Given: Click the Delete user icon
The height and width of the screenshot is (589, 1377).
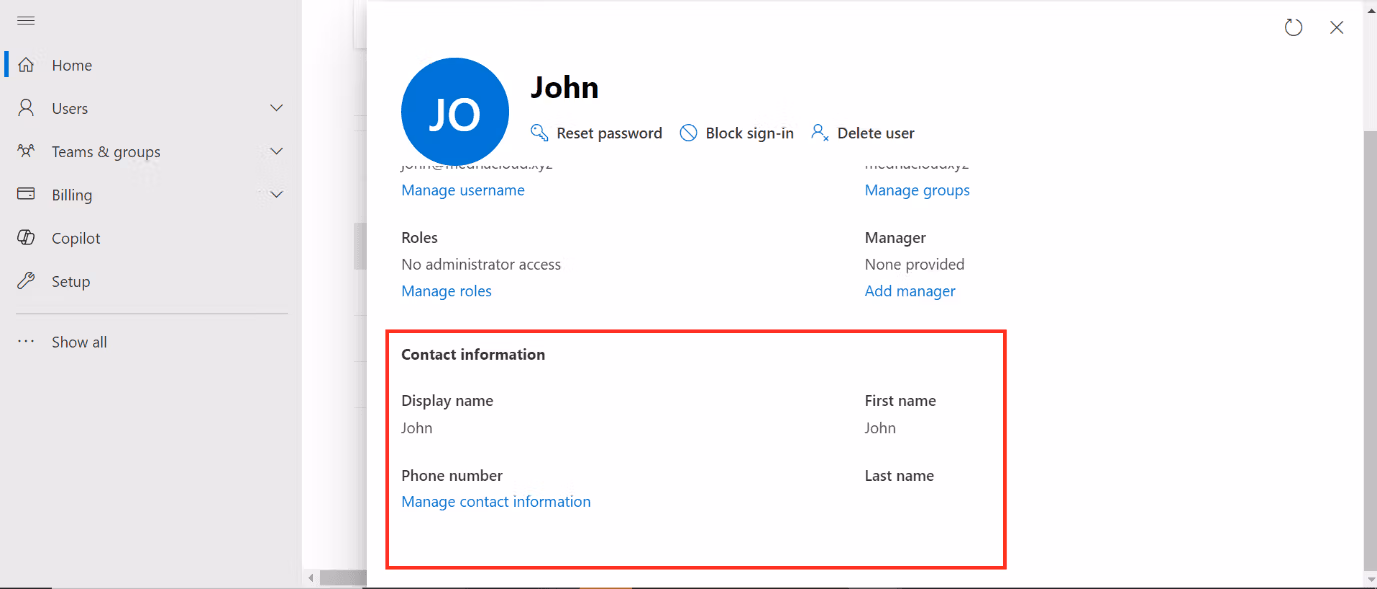Looking at the screenshot, I should coord(820,132).
